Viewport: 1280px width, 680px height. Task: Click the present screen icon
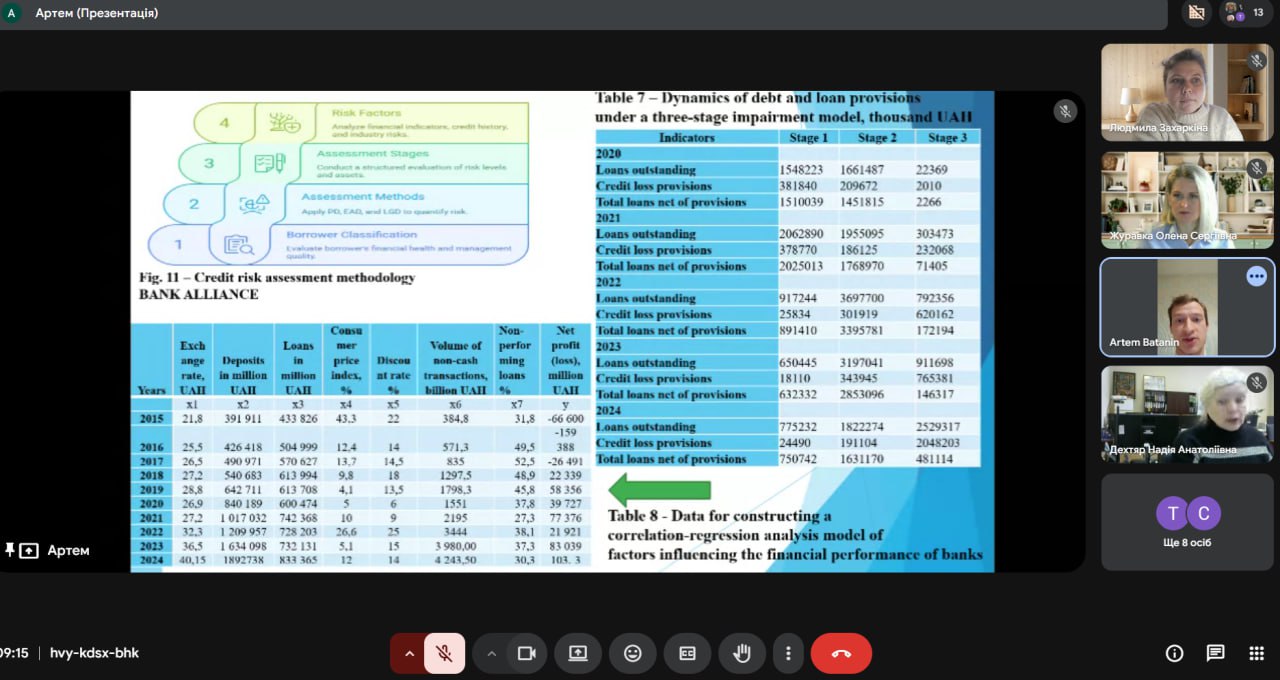(578, 653)
